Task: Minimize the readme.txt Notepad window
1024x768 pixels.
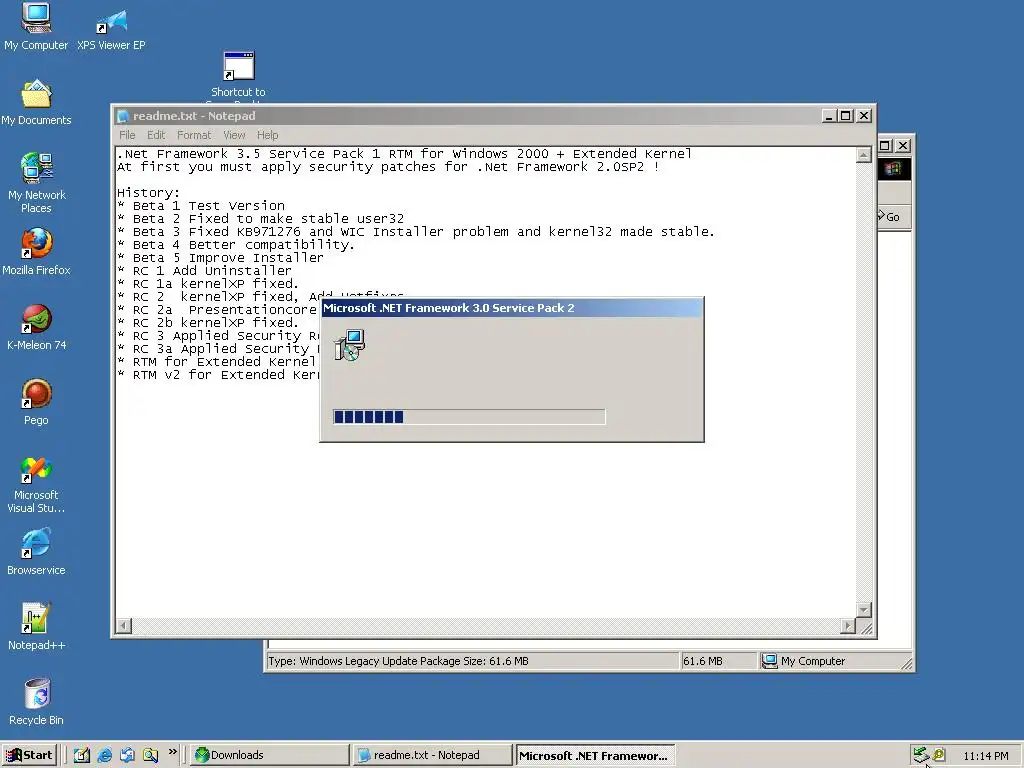Action: (829, 116)
